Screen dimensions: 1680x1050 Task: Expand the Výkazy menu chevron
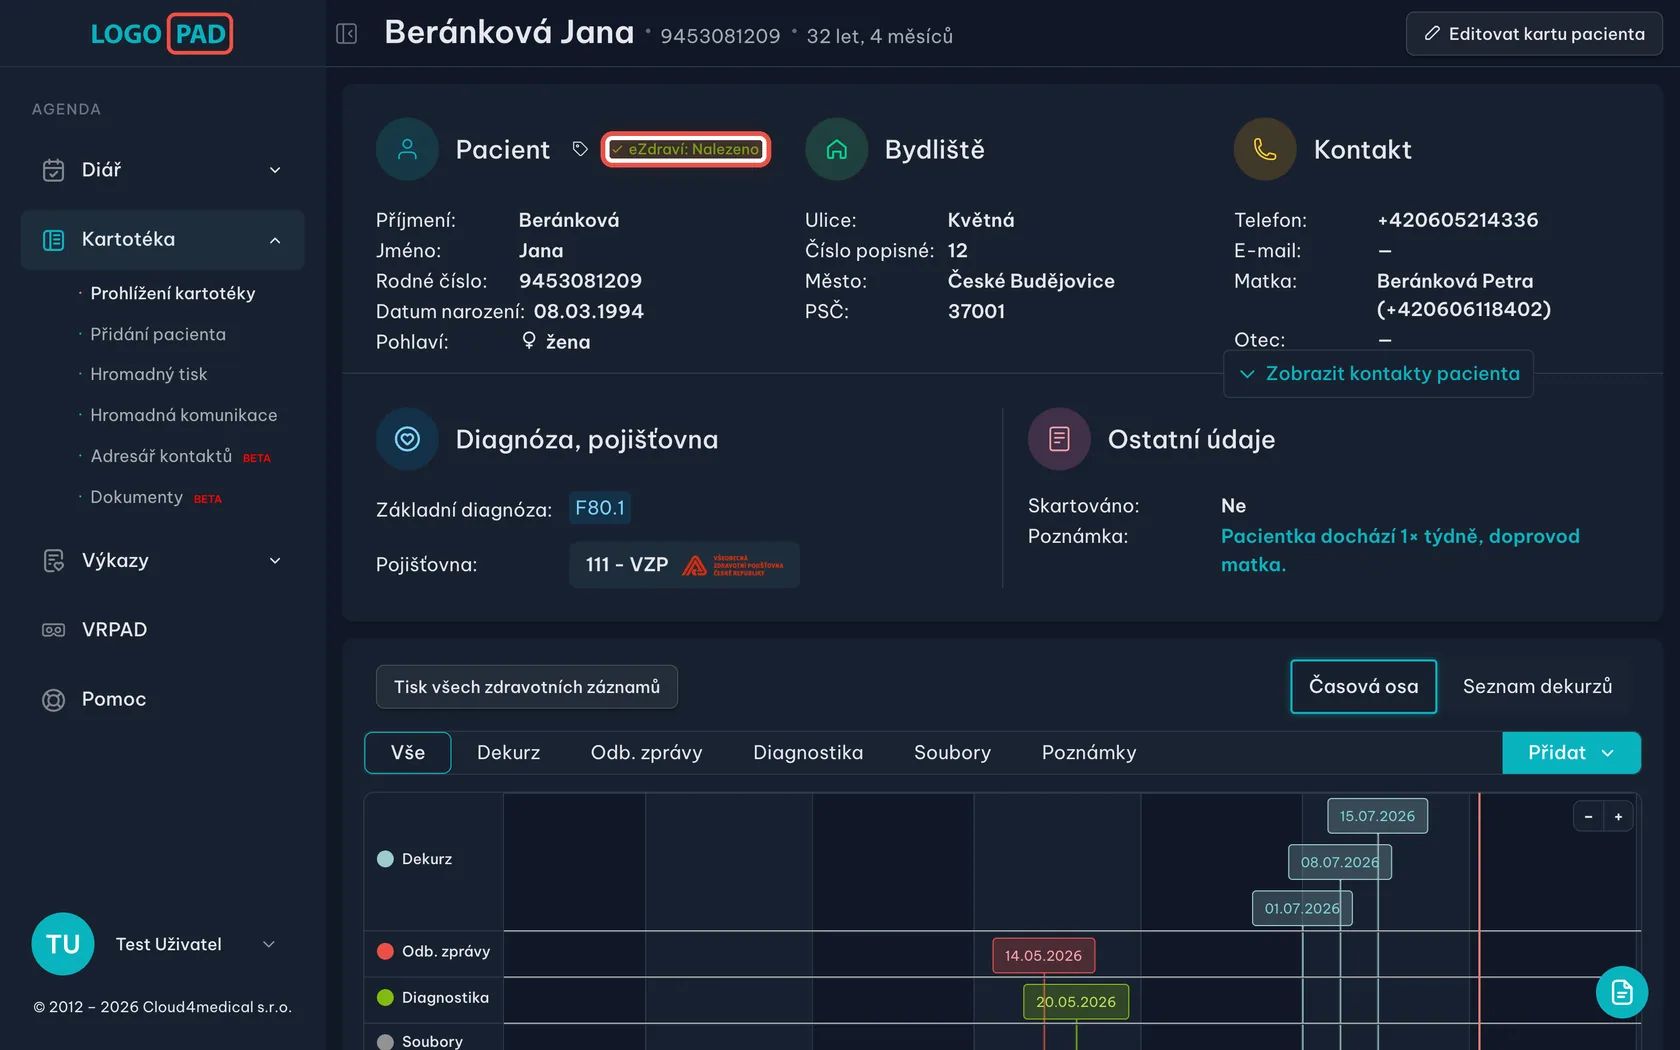[275, 561]
